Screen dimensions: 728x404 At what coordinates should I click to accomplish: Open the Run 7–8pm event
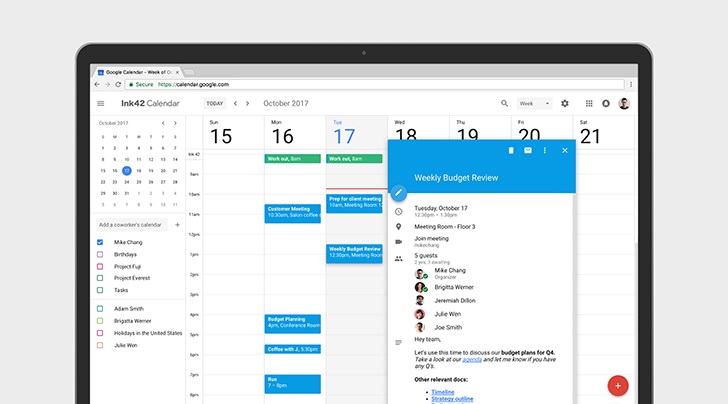pos(292,384)
